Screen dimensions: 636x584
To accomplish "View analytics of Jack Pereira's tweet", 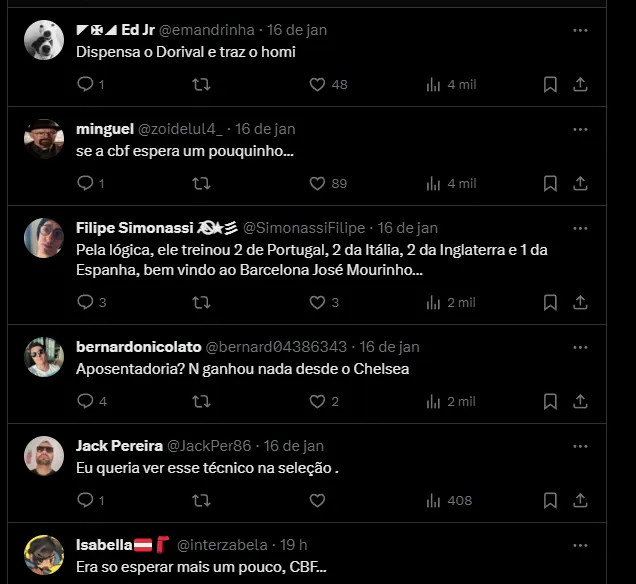I will tap(433, 501).
